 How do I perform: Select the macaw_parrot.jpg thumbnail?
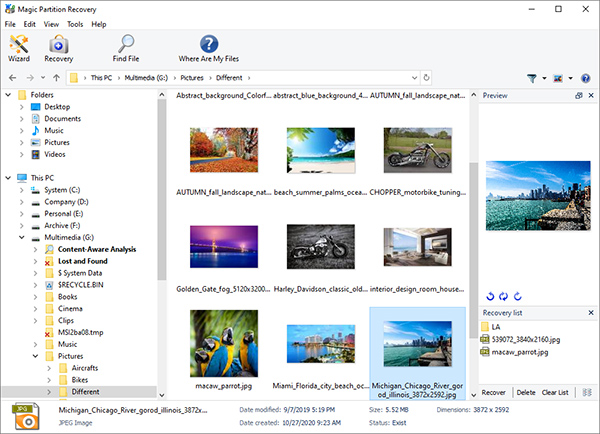tap(223, 343)
